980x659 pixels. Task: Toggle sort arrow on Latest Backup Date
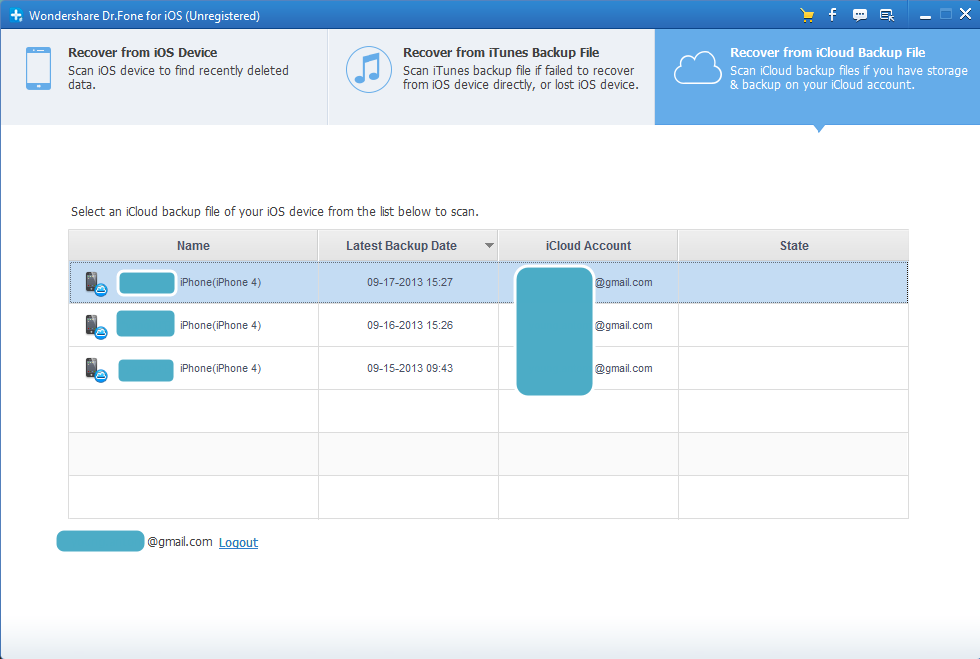(489, 246)
